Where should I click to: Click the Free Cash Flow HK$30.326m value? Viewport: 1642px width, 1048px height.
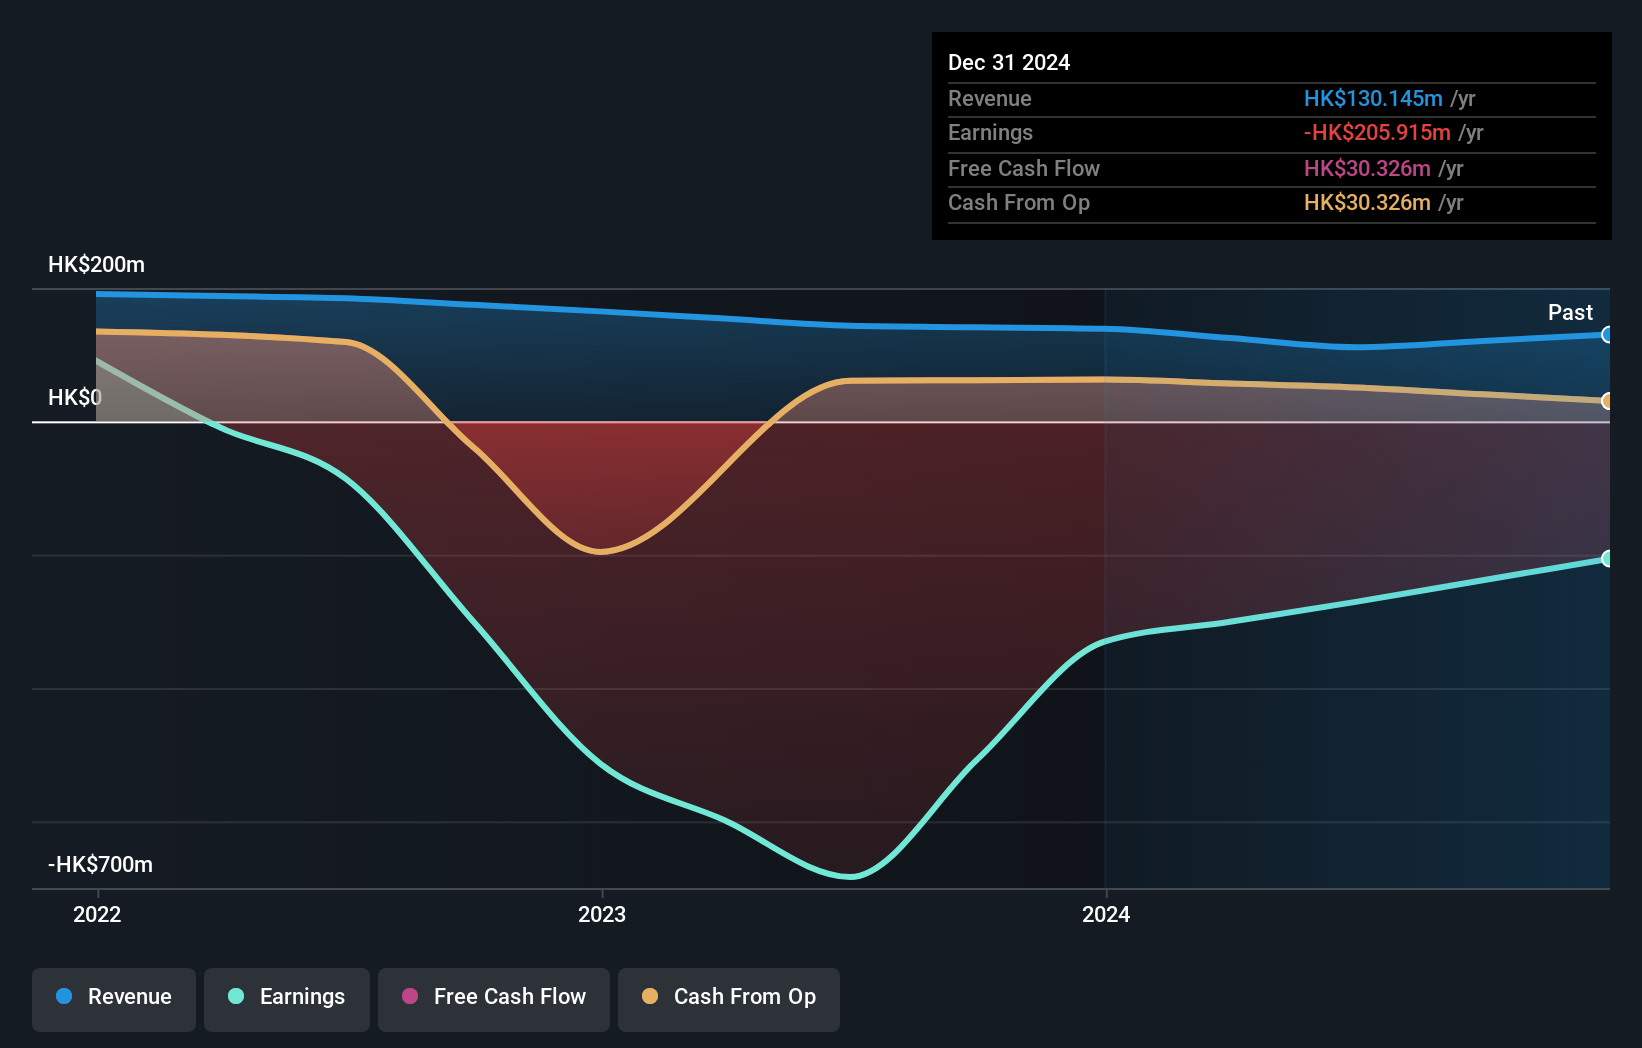click(1367, 168)
